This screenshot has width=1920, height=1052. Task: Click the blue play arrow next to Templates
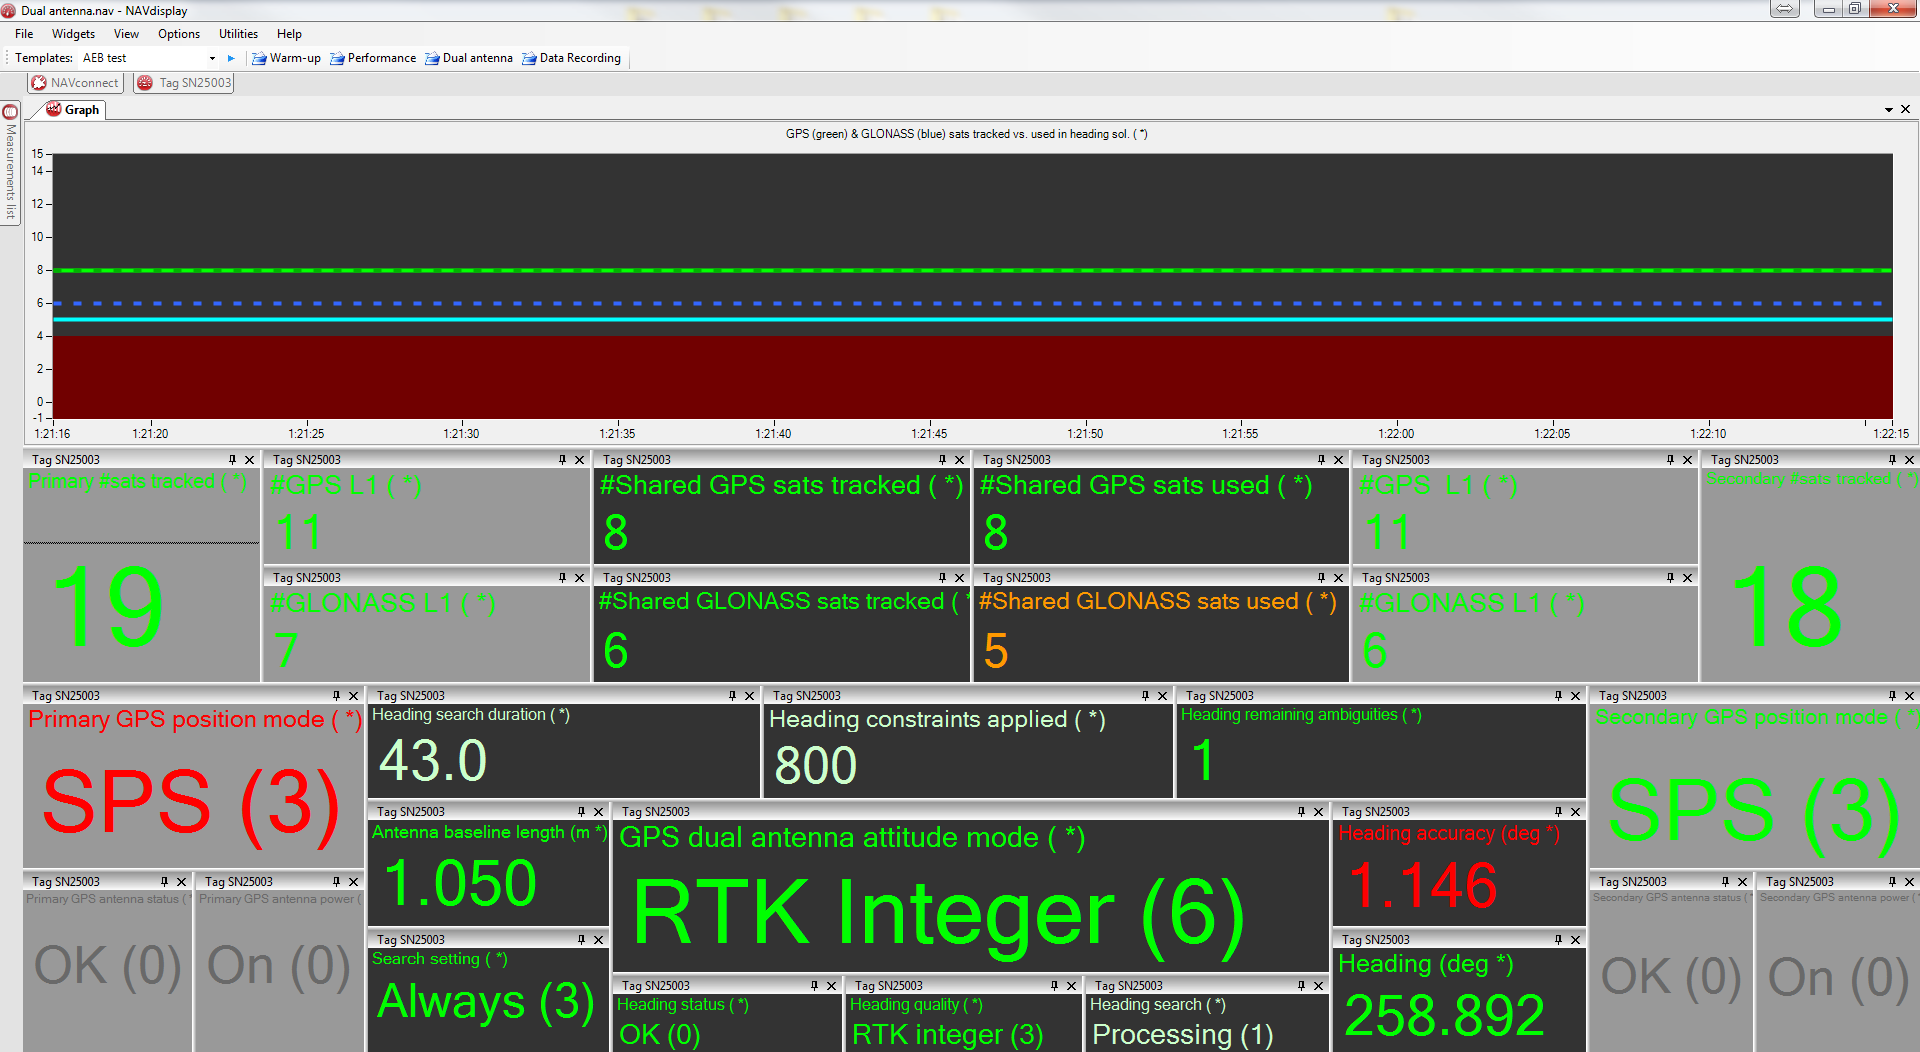click(x=231, y=58)
